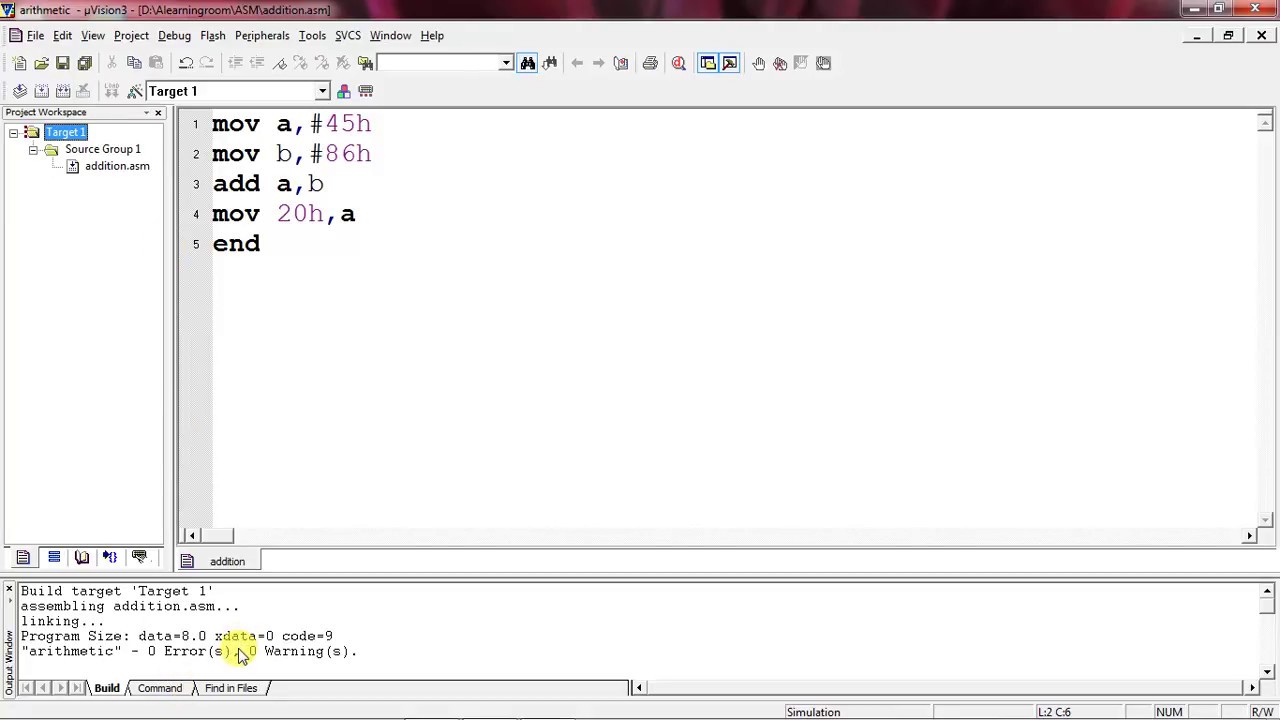The image size is (1280, 720).
Task: Select addition.asm in the project tree
Action: [117, 166]
